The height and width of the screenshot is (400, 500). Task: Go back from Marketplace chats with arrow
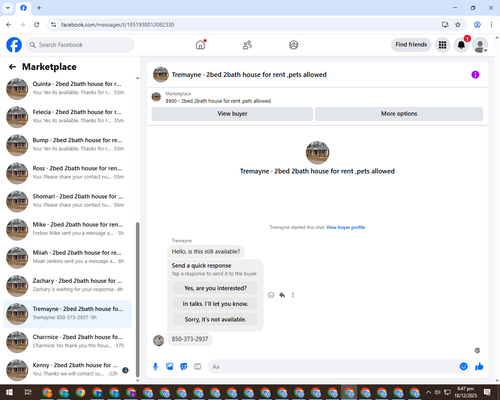12,67
